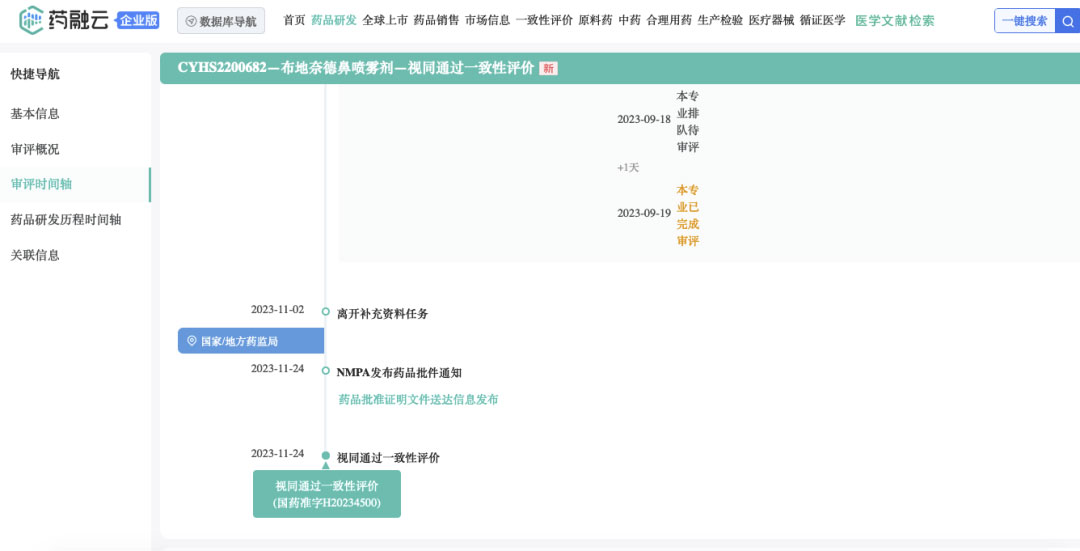The width and height of the screenshot is (1080, 551).
Task: Go to 药品研发历程时间轴 section
Action: [x=66, y=219]
